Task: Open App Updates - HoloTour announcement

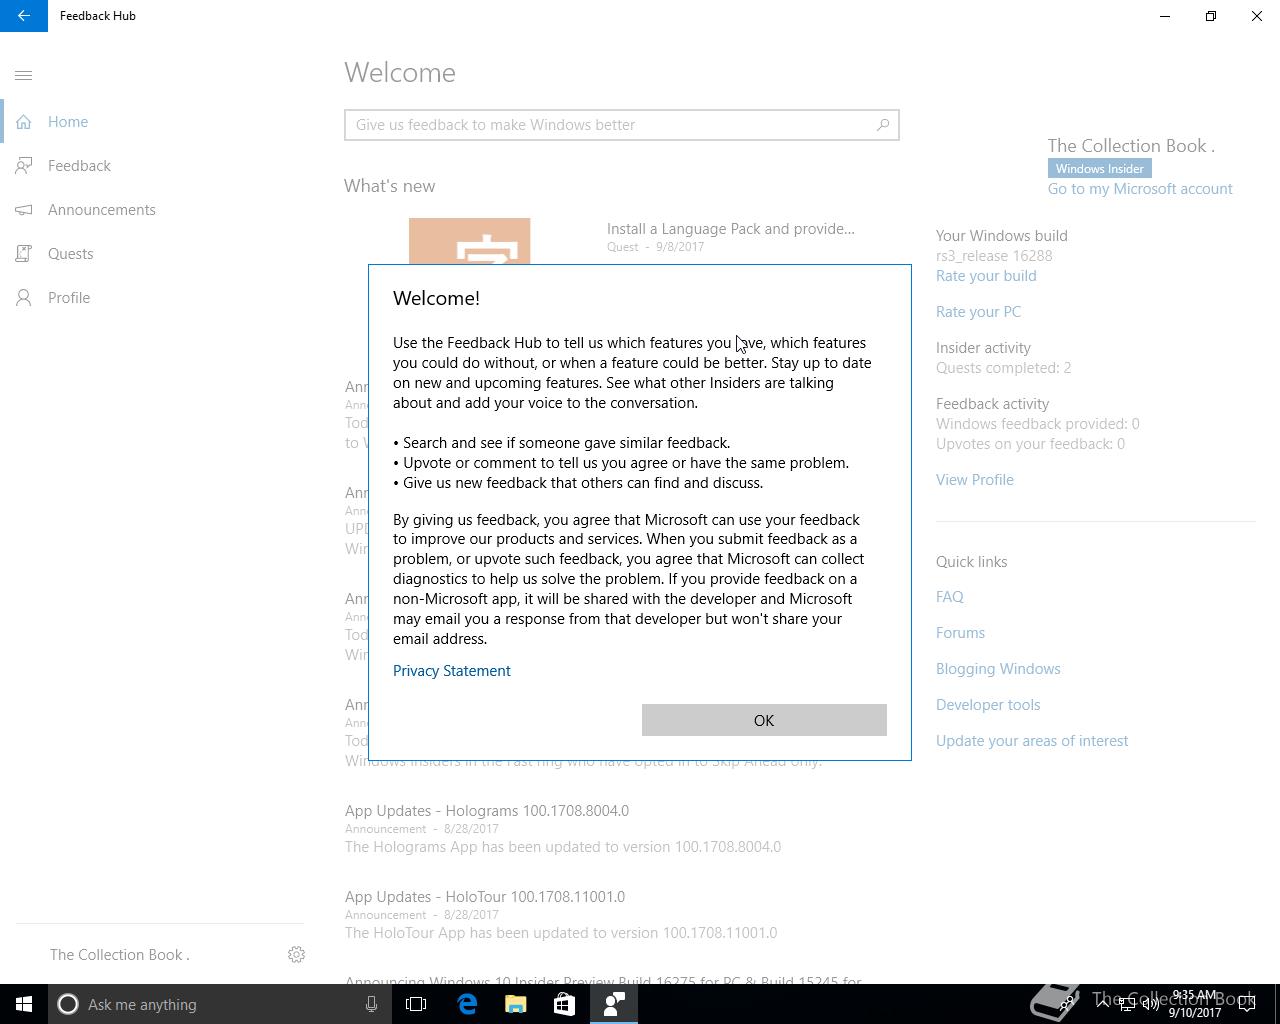Action: click(485, 897)
